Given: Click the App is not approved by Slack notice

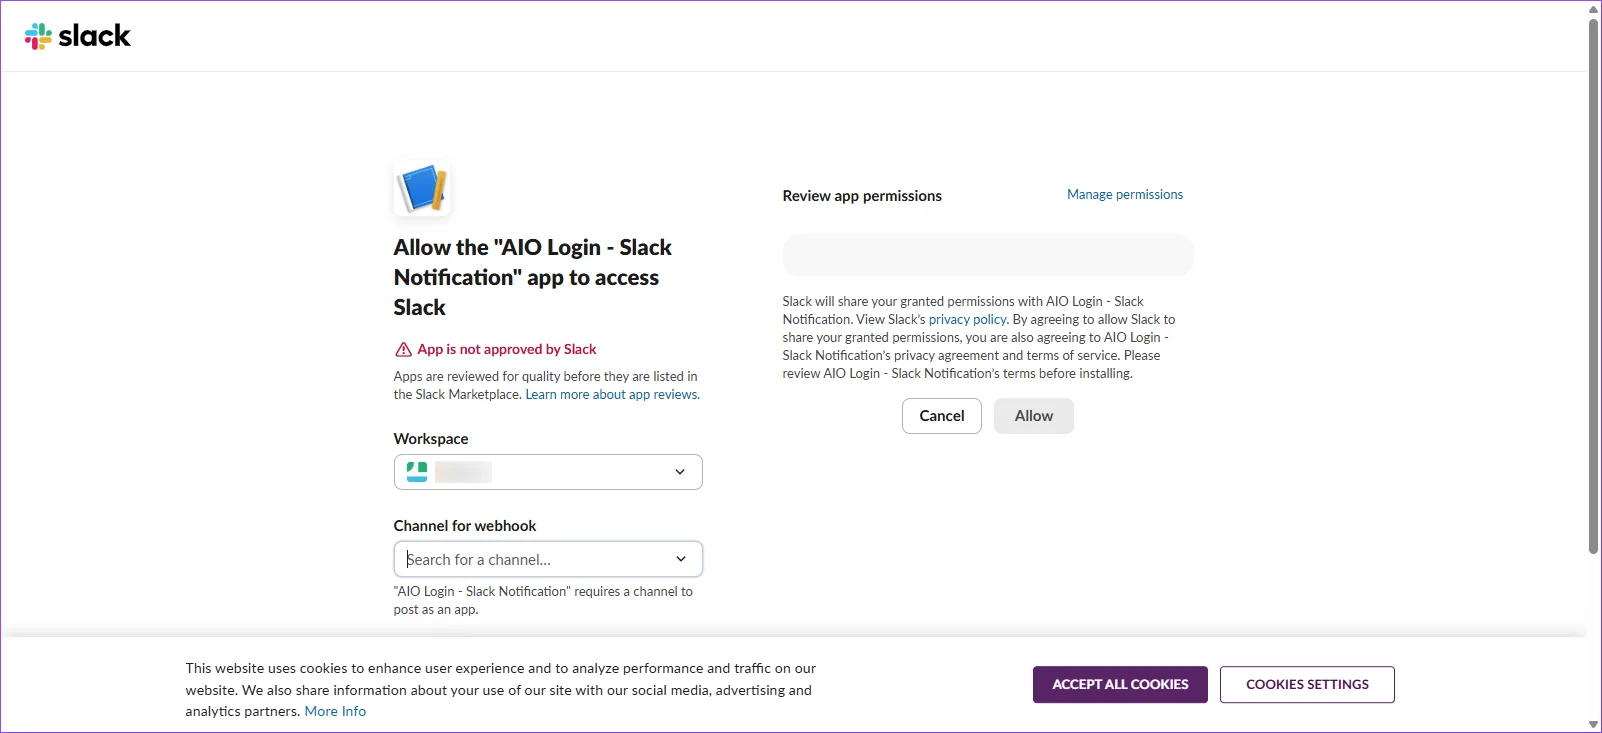Looking at the screenshot, I should click(506, 350).
